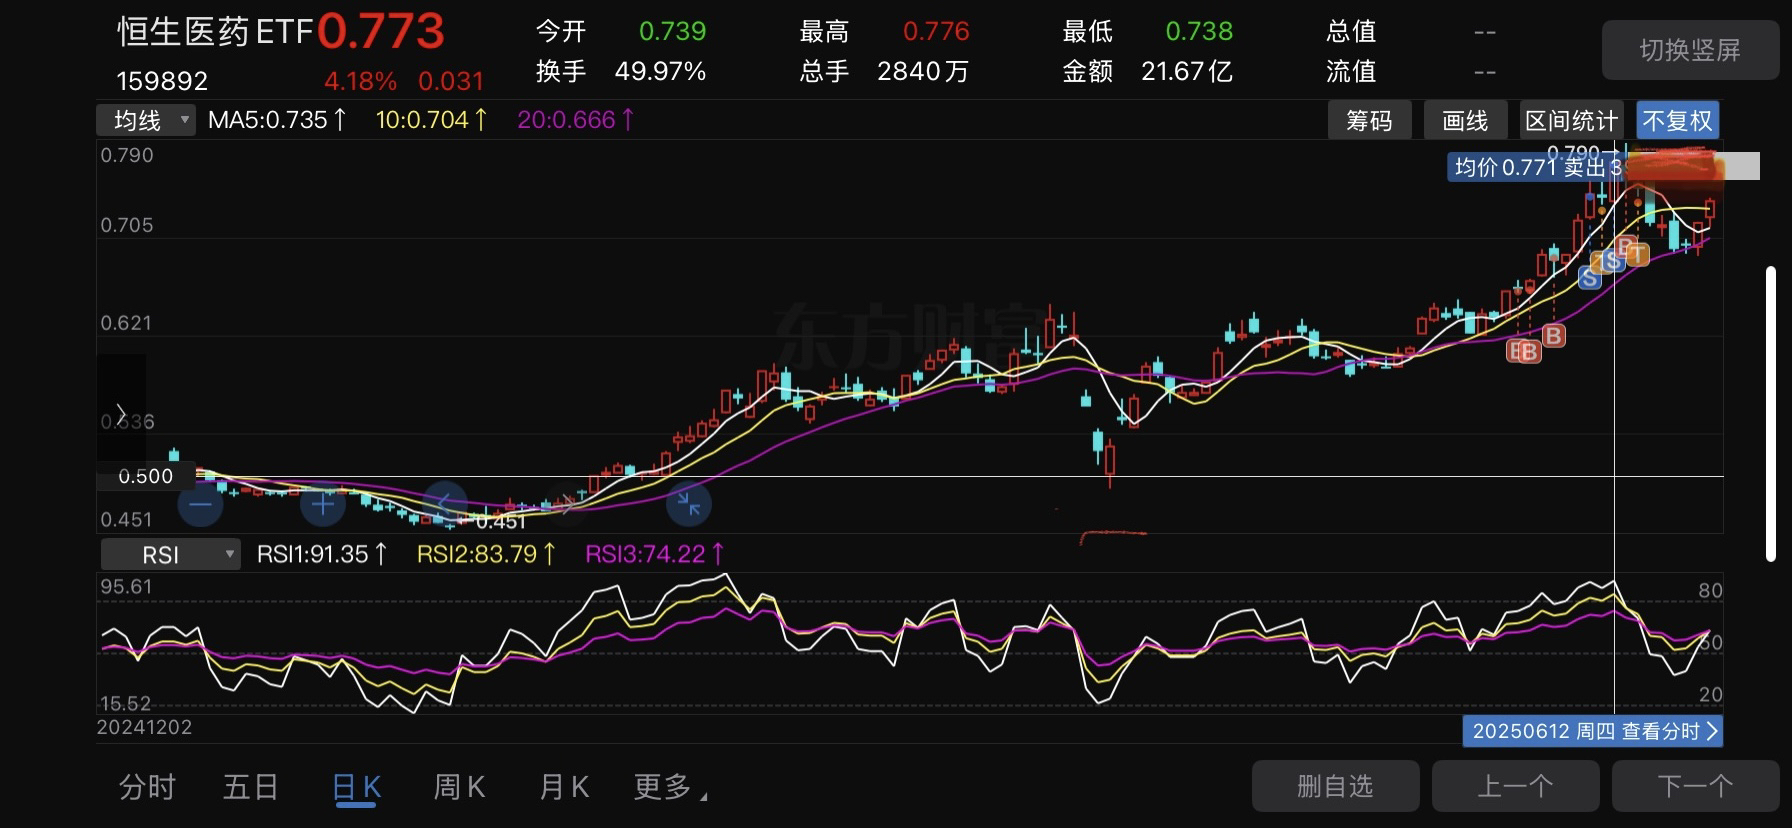Open 区间统计 interval statistics

click(1571, 121)
